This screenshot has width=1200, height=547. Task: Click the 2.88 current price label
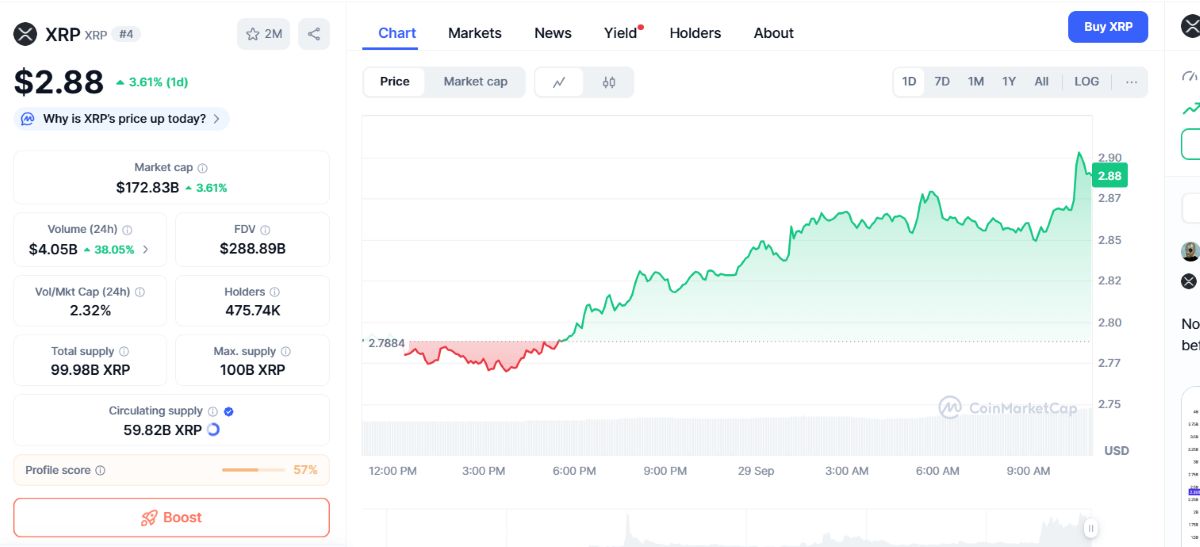[1109, 176]
